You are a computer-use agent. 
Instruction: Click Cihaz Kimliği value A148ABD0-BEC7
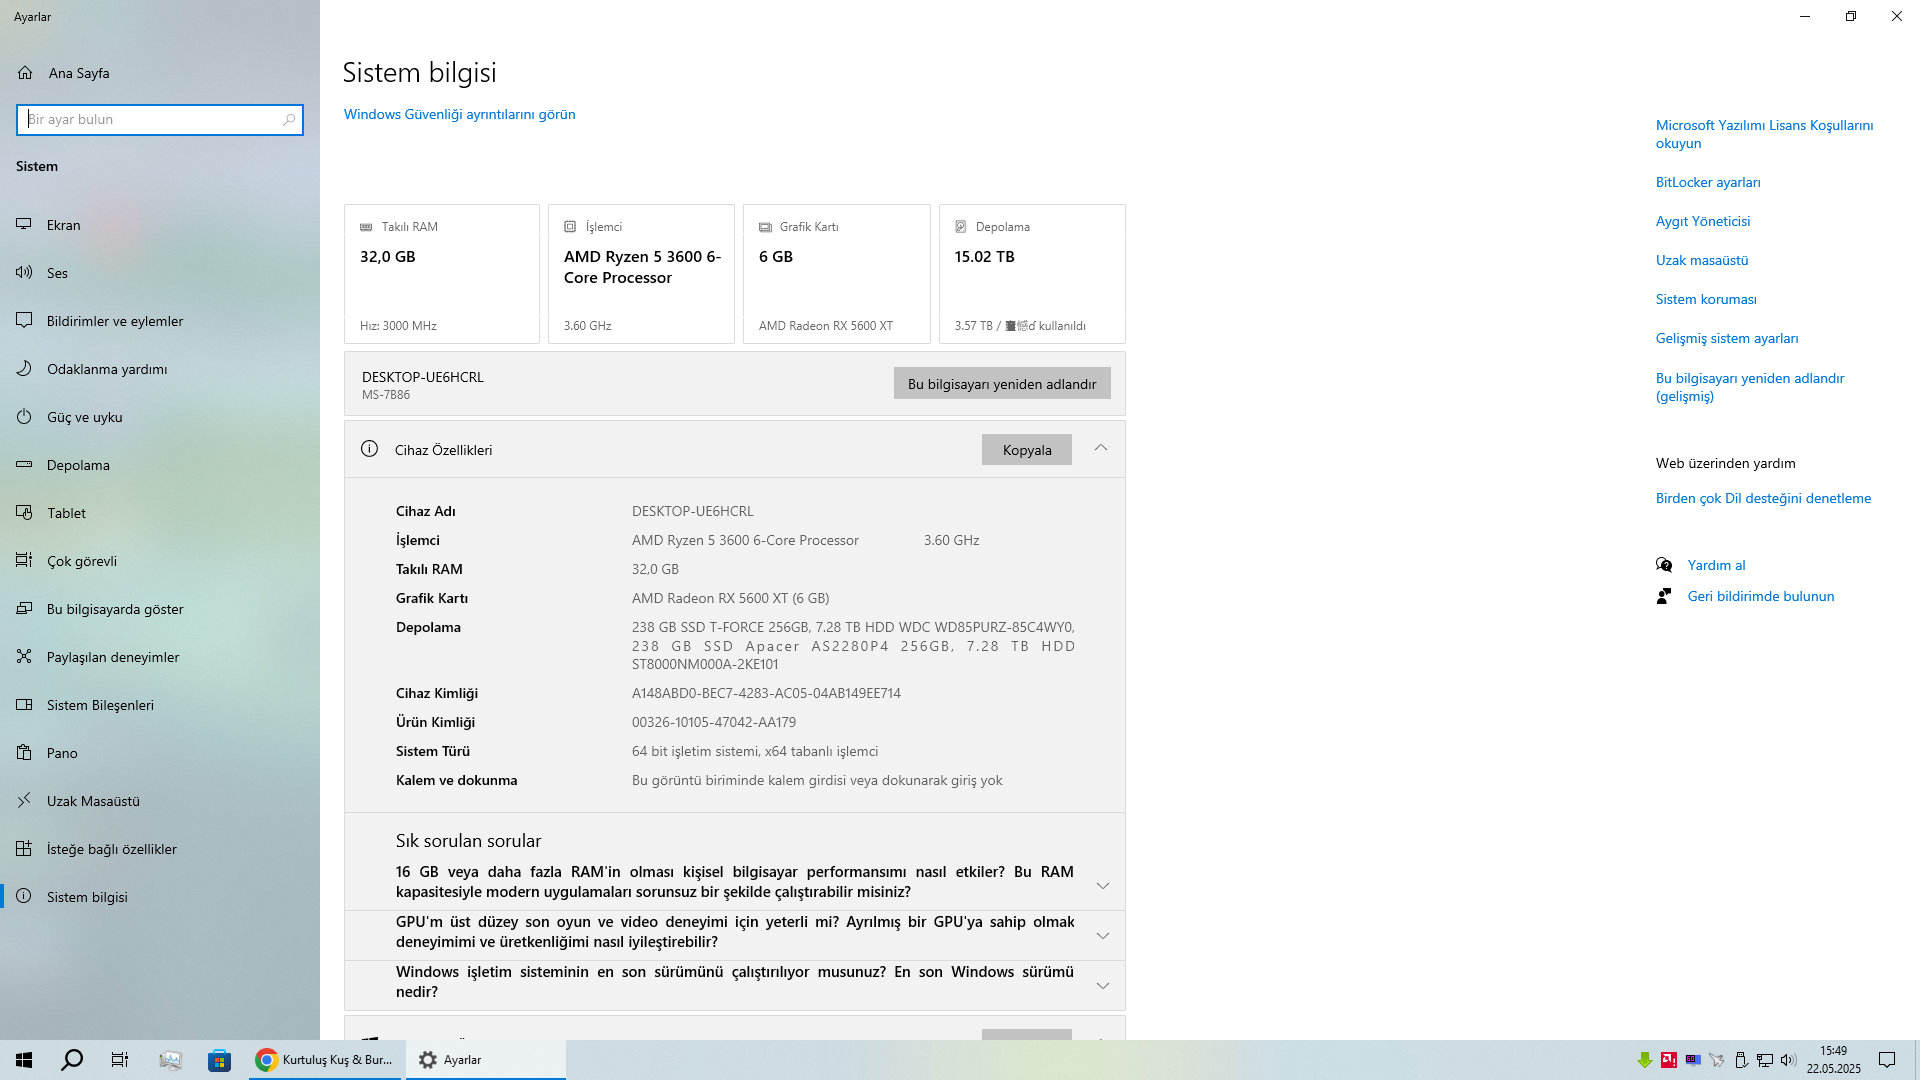(766, 693)
